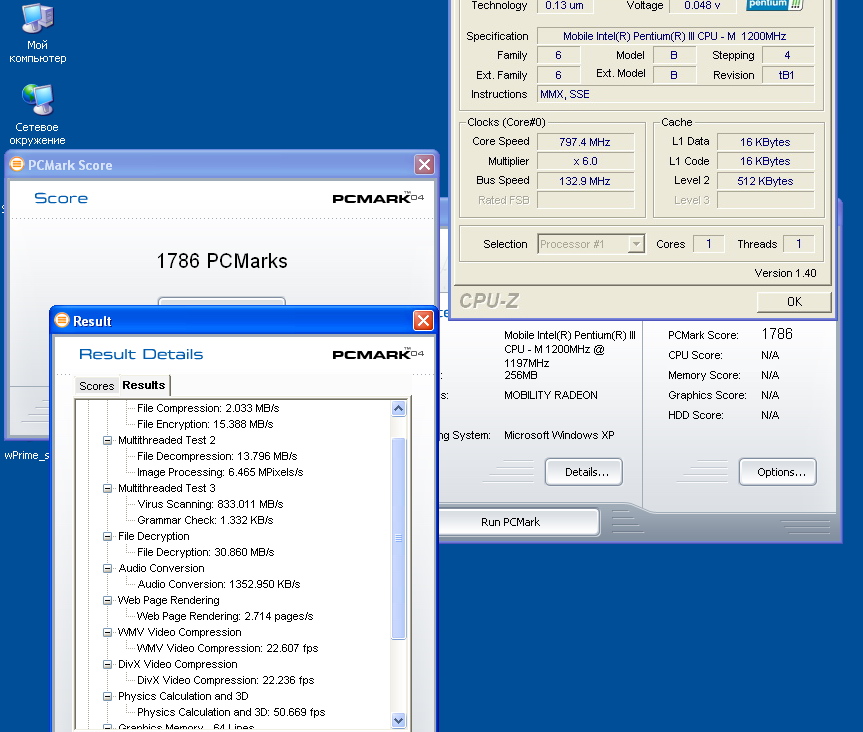Viewport: 863px width, 732px height.
Task: Click the 1786 PCMarks score text
Action: 222,261
